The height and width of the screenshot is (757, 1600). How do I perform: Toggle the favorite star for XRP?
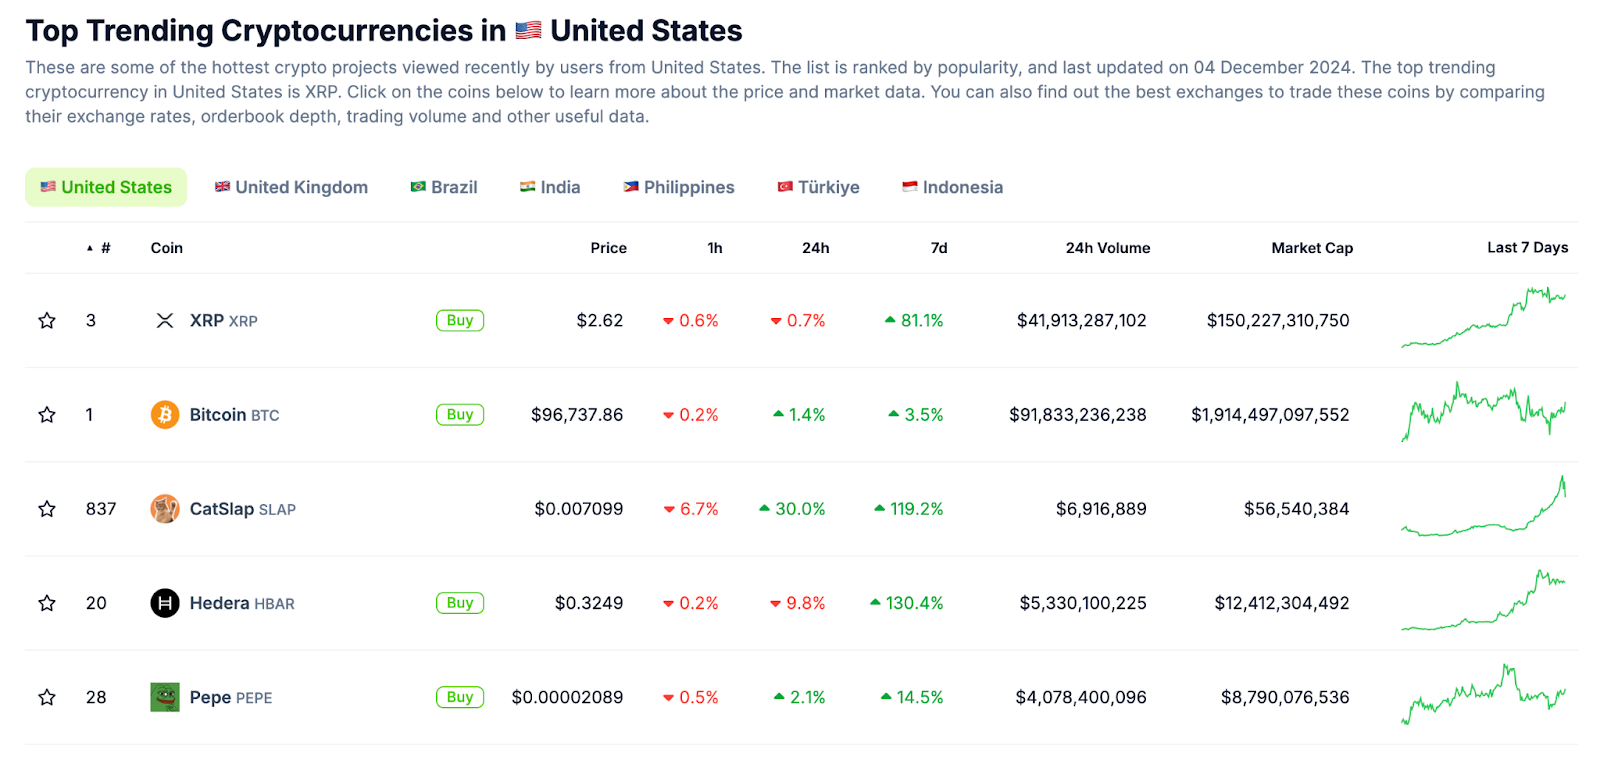click(47, 321)
